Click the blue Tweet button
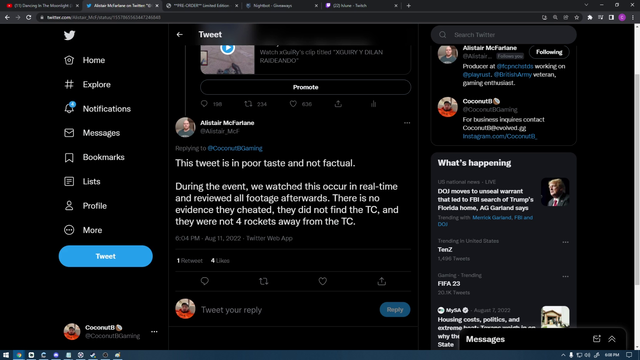Viewport: 640px width, 360px height. click(x=105, y=256)
